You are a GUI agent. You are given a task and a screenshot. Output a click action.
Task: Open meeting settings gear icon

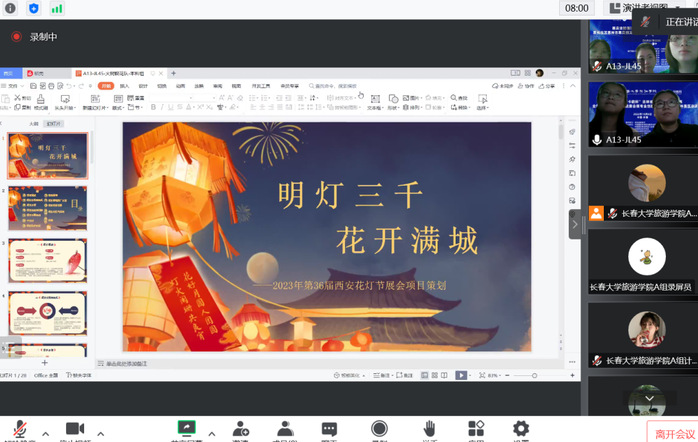tap(520, 429)
